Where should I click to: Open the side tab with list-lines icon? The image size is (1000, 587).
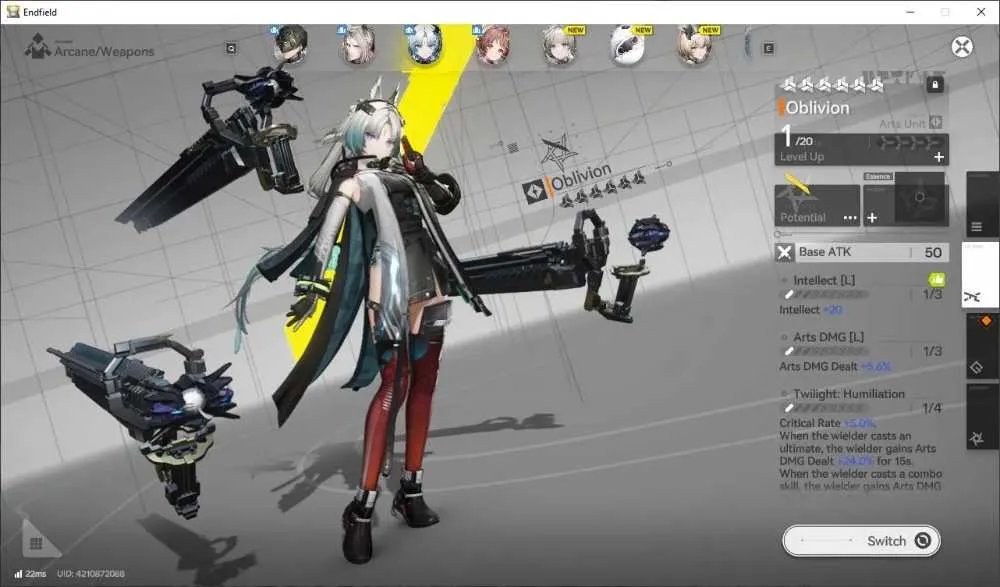pyautogui.click(x=982, y=205)
